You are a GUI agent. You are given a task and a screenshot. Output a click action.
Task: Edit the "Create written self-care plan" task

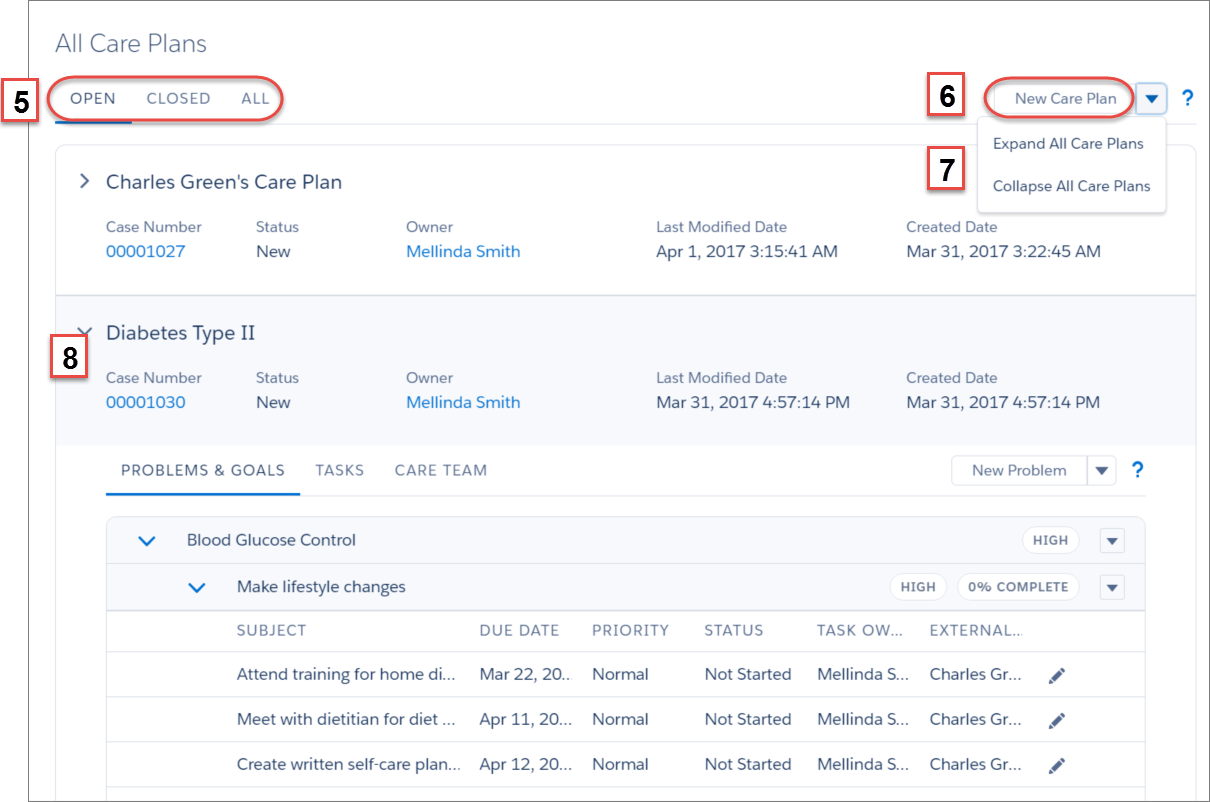(1057, 764)
